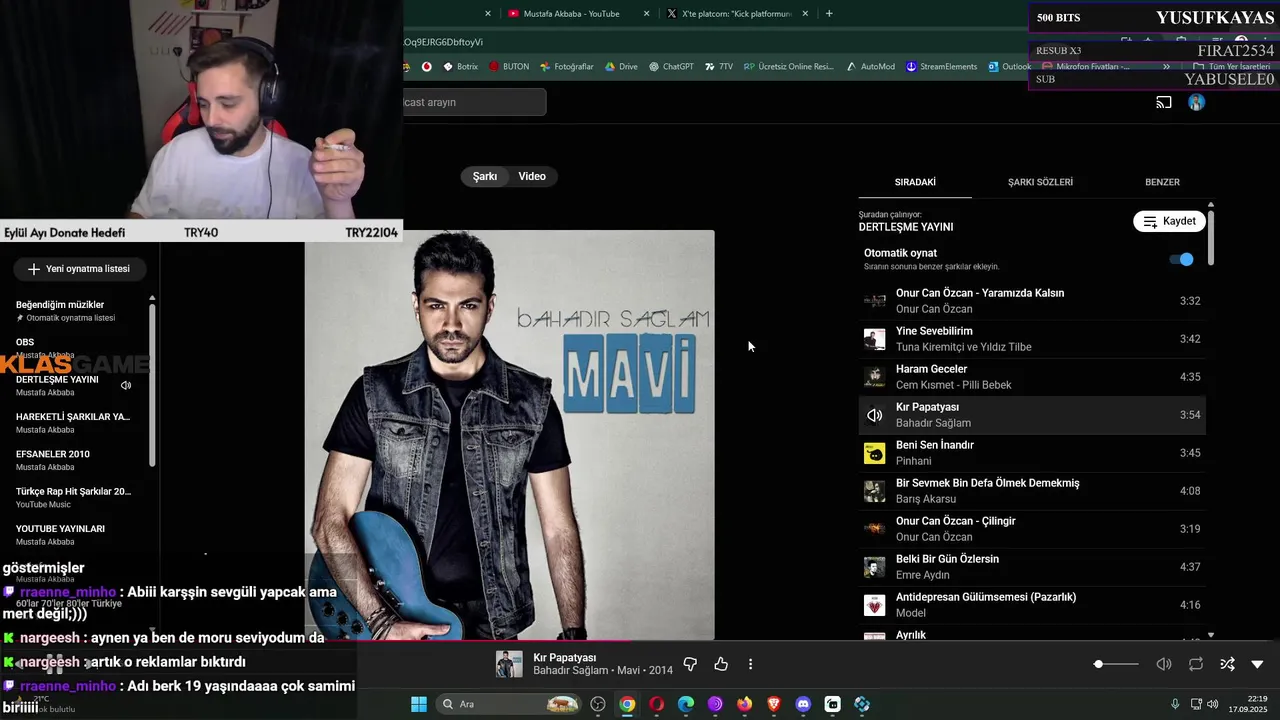Open Windows Start menu

[x=419, y=704]
